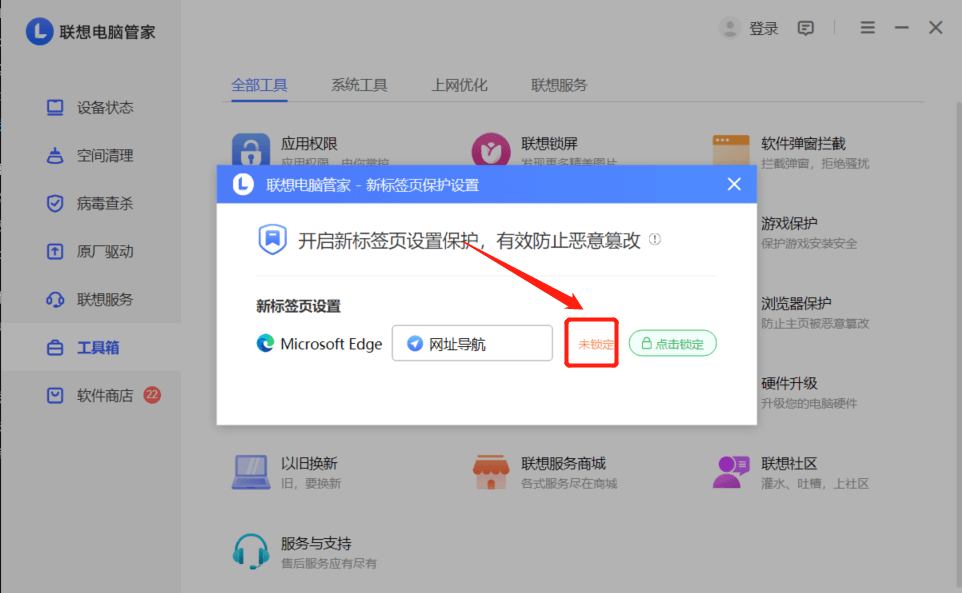Image resolution: width=962 pixels, height=593 pixels.
Task: Click the software store bag icon
Action: pos(55,396)
